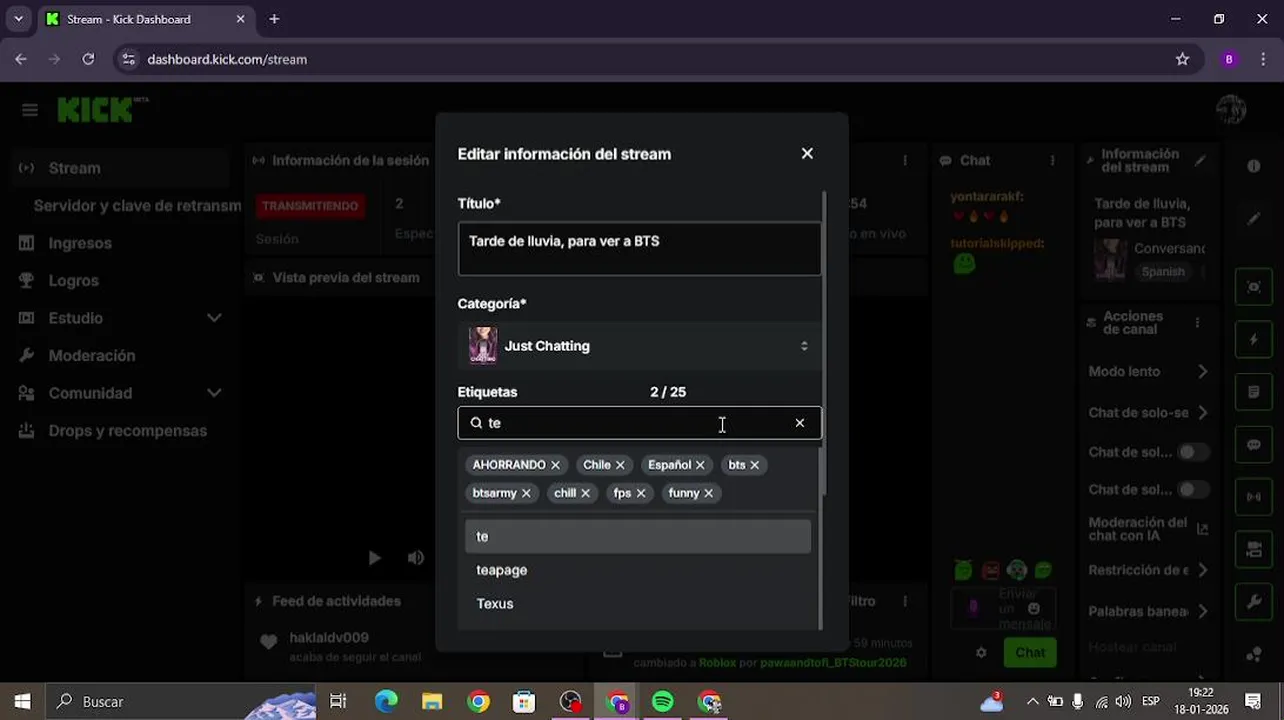Open the Just Chatting category dropdown
The height and width of the screenshot is (720, 1284).
pos(639,346)
